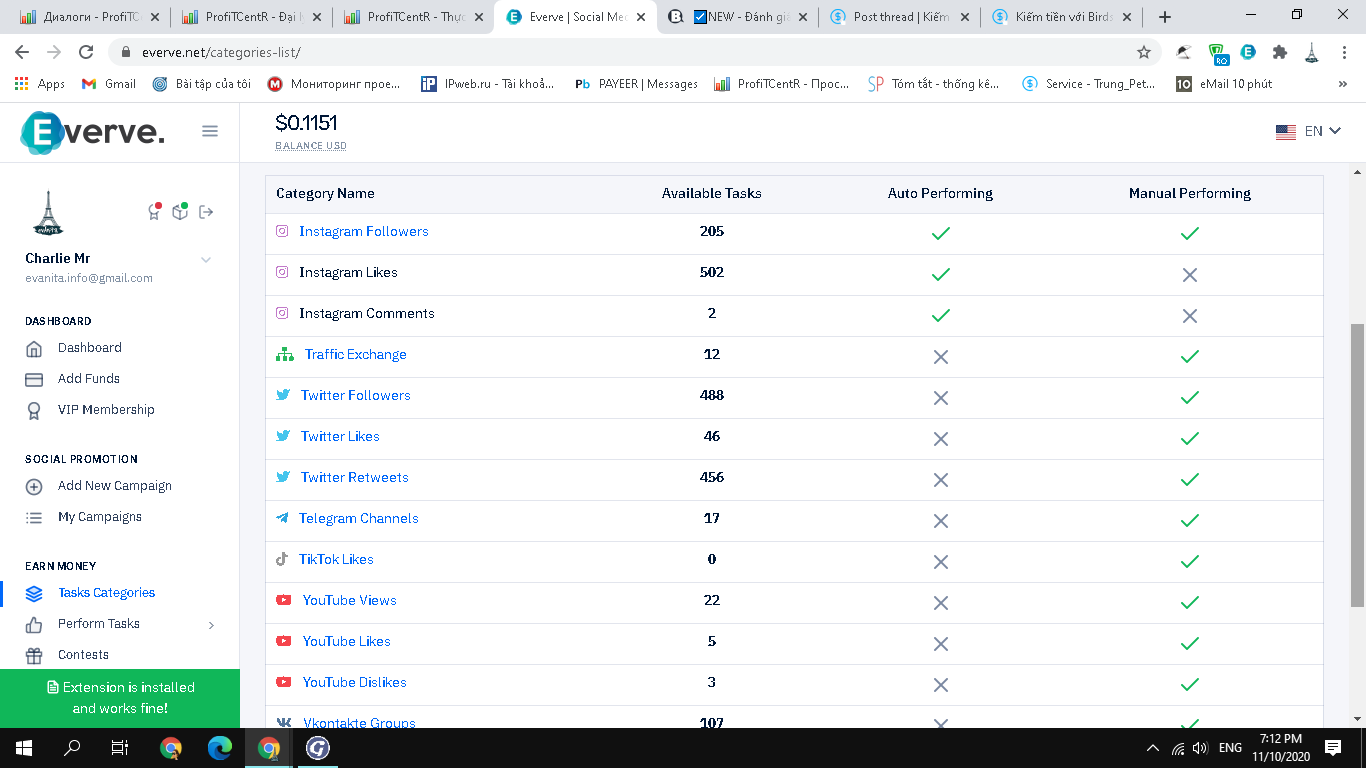Click the Add Funds card icon
The width and height of the screenshot is (1366, 768).
click(34, 380)
